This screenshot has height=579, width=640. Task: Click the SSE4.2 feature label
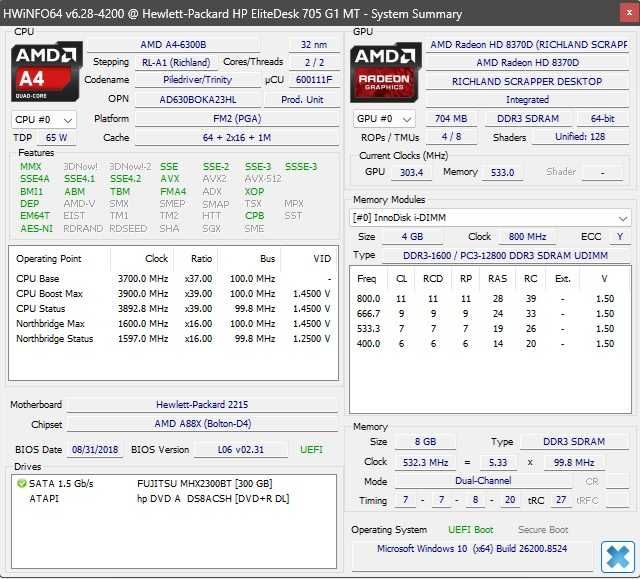point(126,179)
